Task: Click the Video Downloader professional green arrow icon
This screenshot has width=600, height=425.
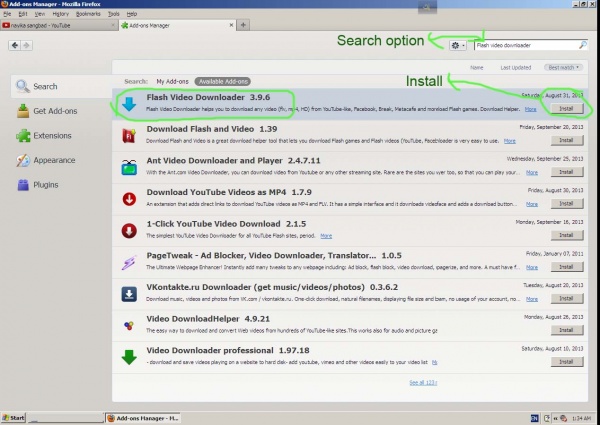Action: pos(129,357)
